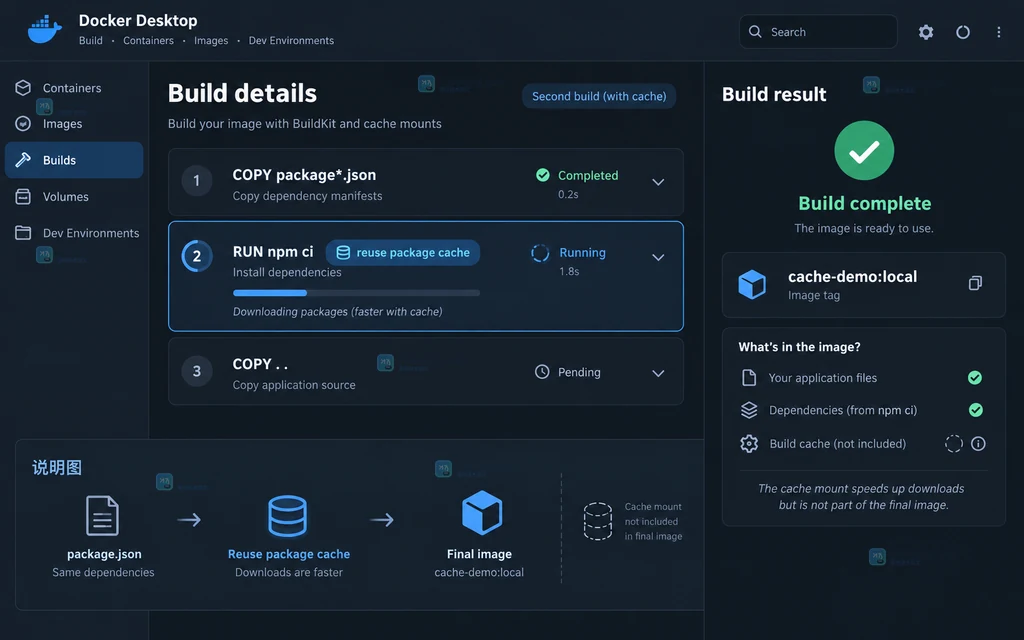Click the green Build complete checkmark

pos(864,151)
